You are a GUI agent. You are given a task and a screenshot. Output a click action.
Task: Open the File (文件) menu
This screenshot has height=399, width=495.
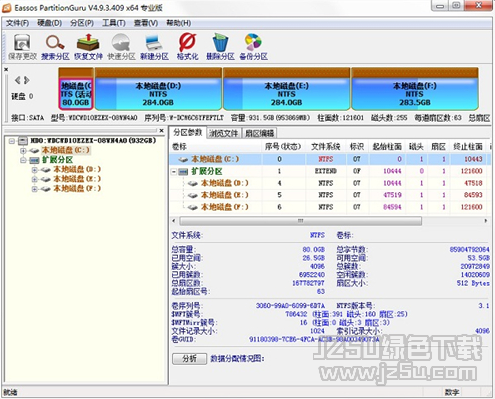17,23
